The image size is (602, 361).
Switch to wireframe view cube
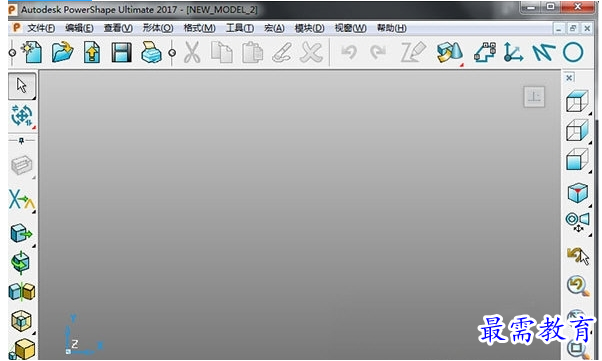coord(577,101)
